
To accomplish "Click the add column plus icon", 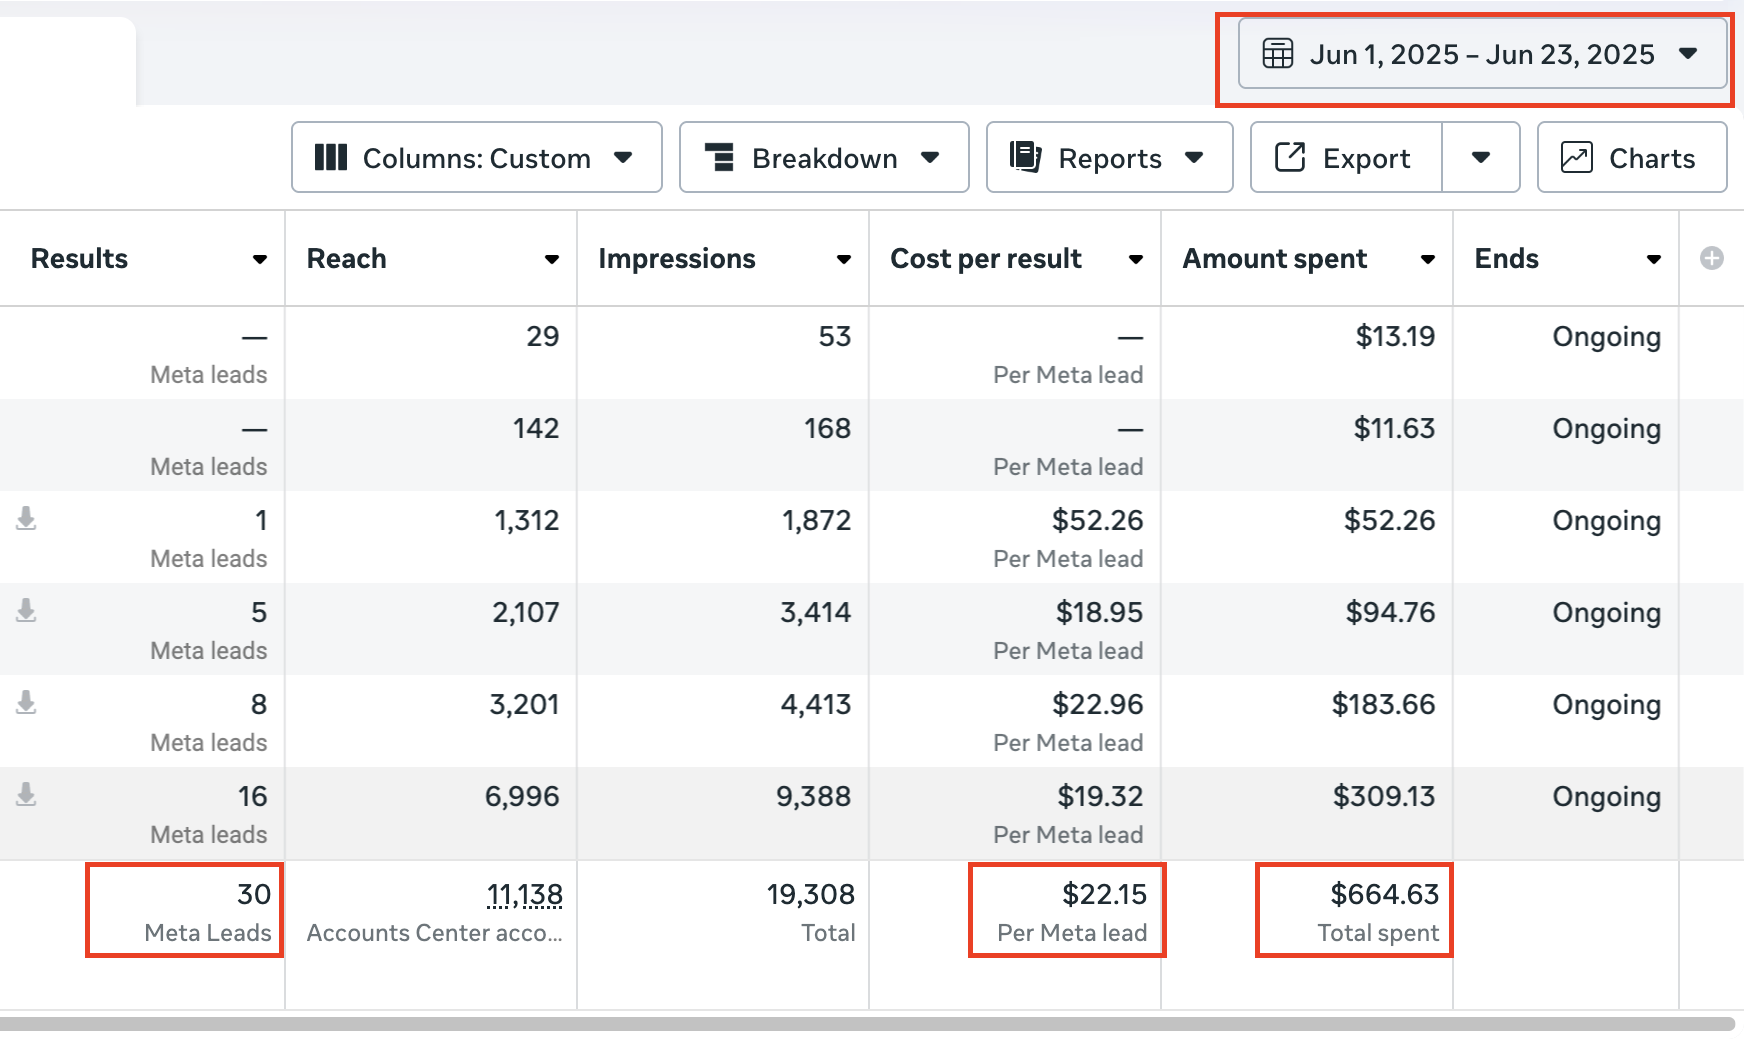I will 1711,258.
